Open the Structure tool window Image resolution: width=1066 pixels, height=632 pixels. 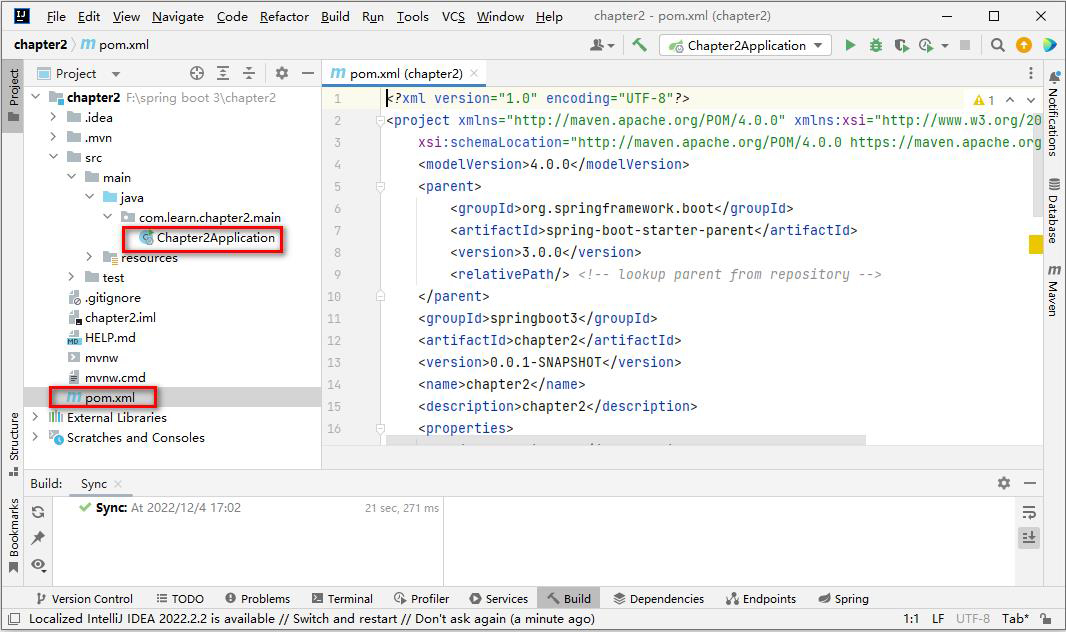tap(14, 443)
